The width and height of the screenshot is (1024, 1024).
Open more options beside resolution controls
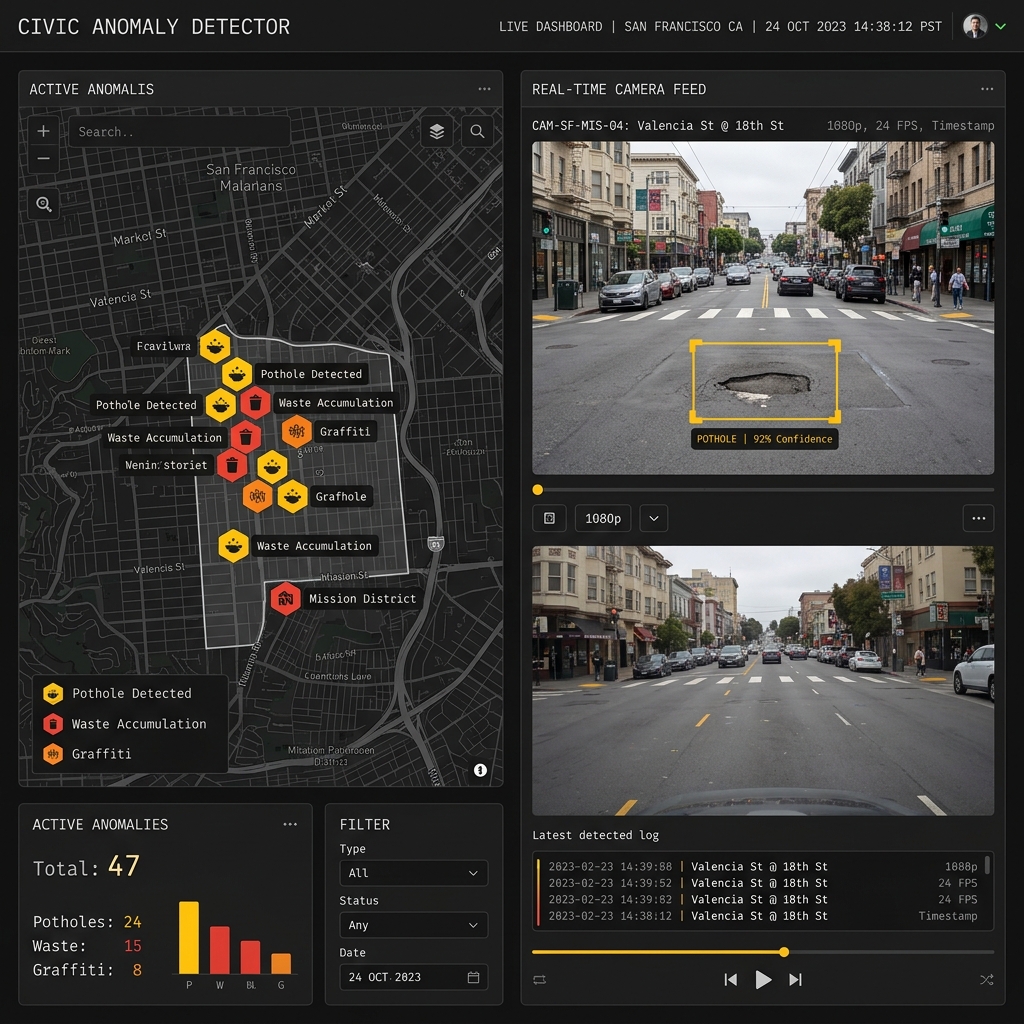[978, 518]
